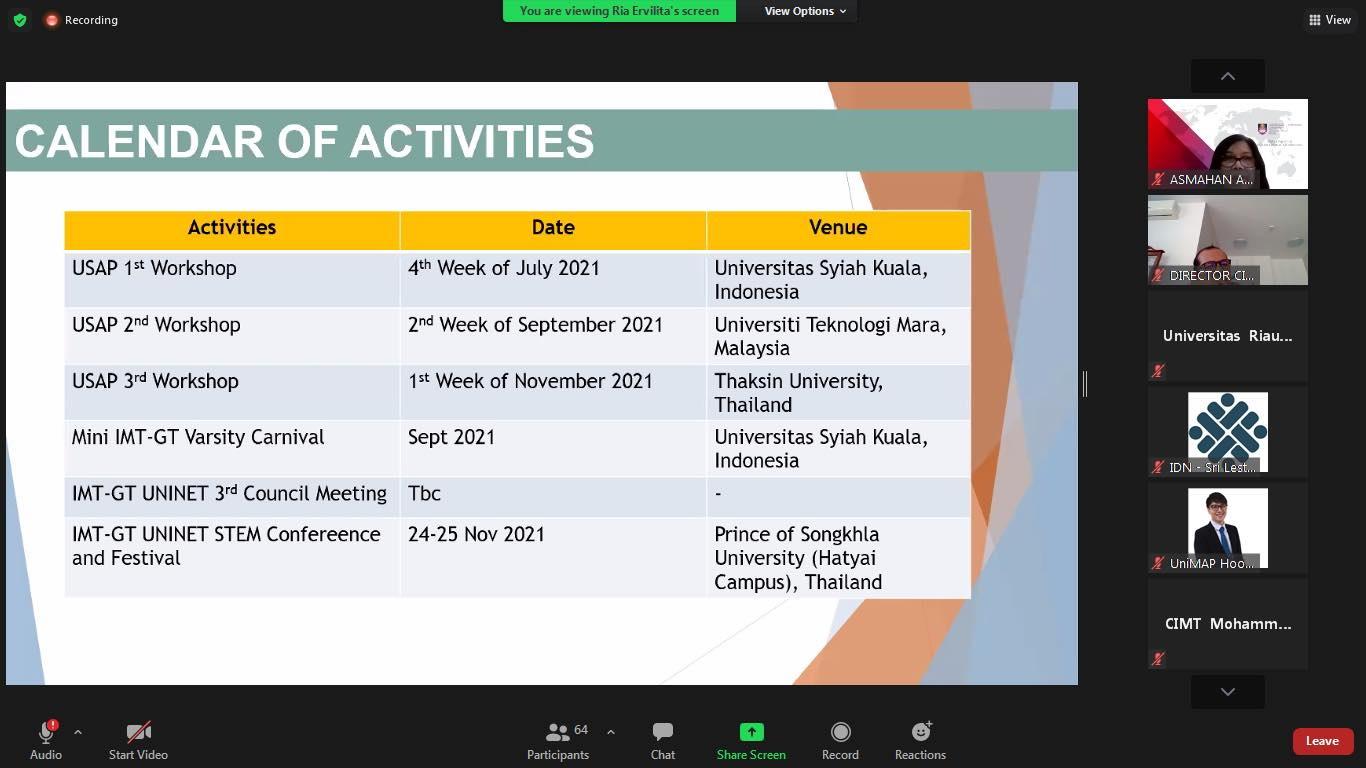The width and height of the screenshot is (1366, 768).
Task: Click the panel divider handle beside shared screen
Action: (1085, 383)
